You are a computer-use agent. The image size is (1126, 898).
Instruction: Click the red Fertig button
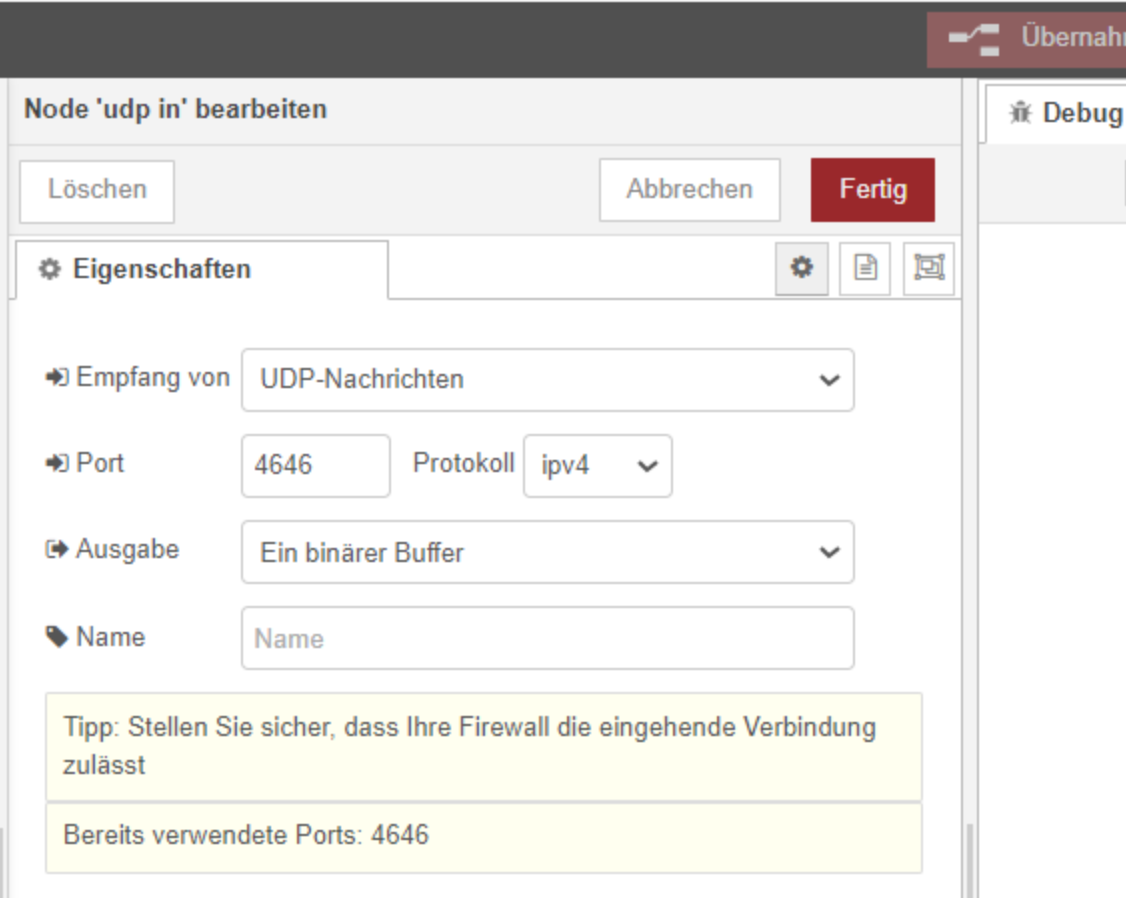click(873, 190)
